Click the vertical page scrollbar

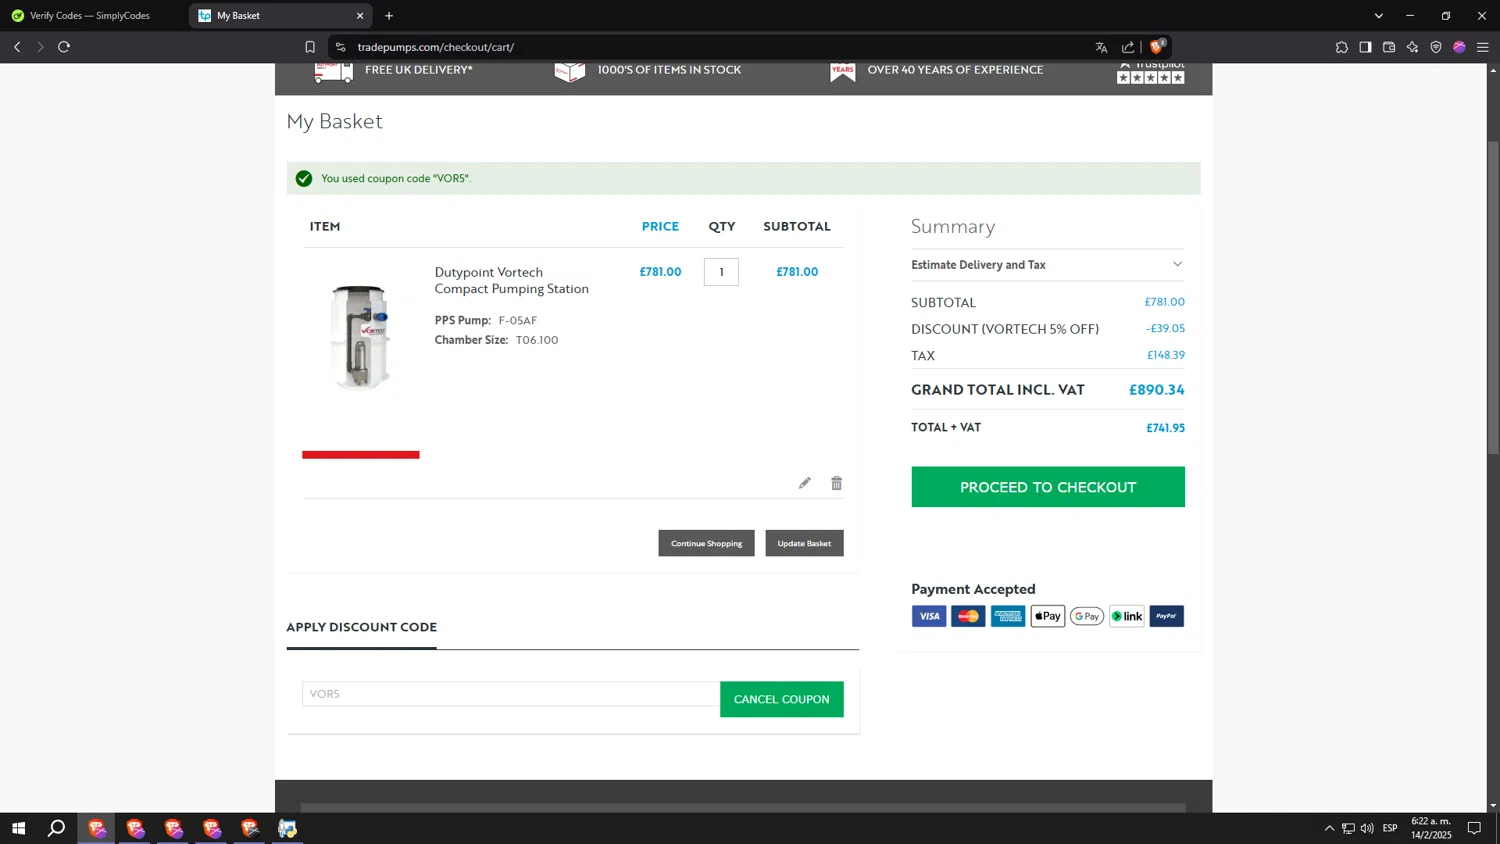[1493, 300]
